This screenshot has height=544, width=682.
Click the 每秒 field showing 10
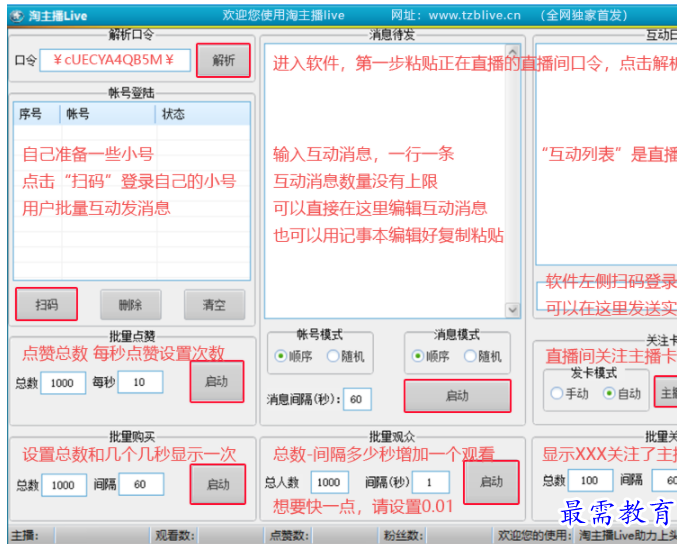pyautogui.click(x=140, y=382)
